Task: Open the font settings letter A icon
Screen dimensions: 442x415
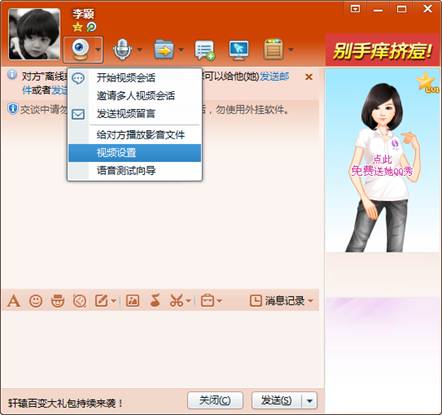Action: pos(14,301)
